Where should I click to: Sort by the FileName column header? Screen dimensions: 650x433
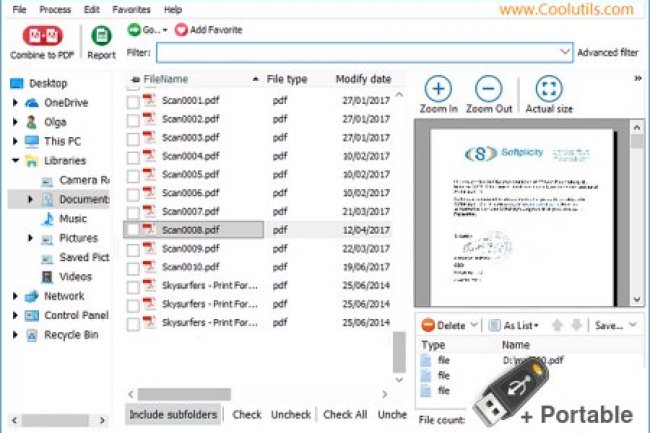pyautogui.click(x=165, y=79)
